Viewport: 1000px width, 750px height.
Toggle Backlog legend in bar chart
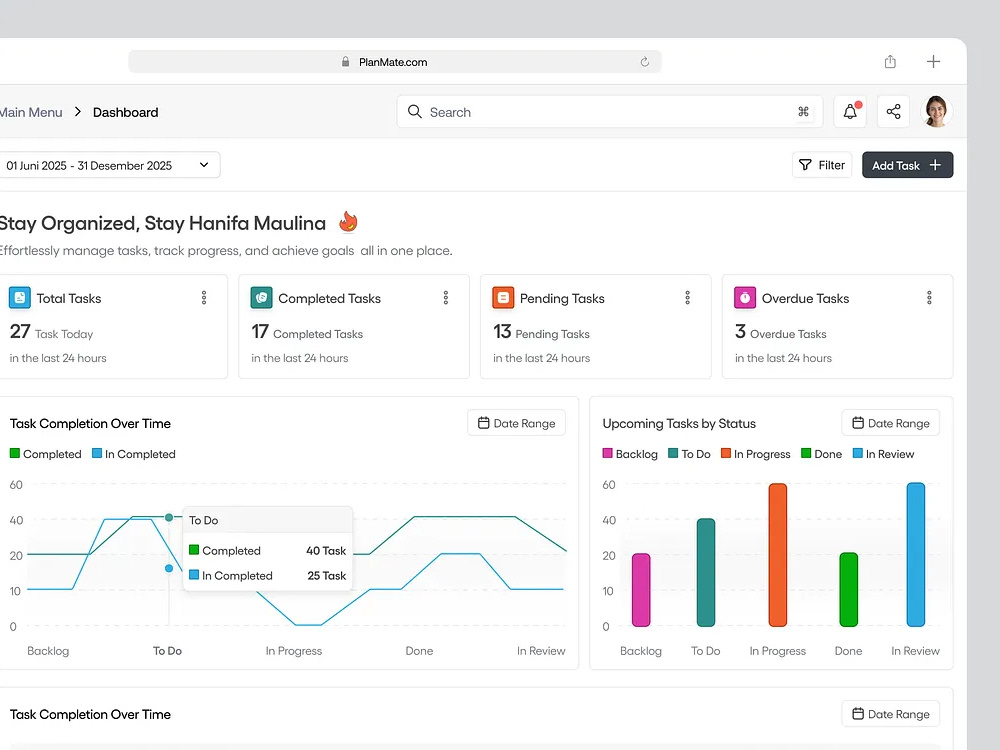[630, 454]
